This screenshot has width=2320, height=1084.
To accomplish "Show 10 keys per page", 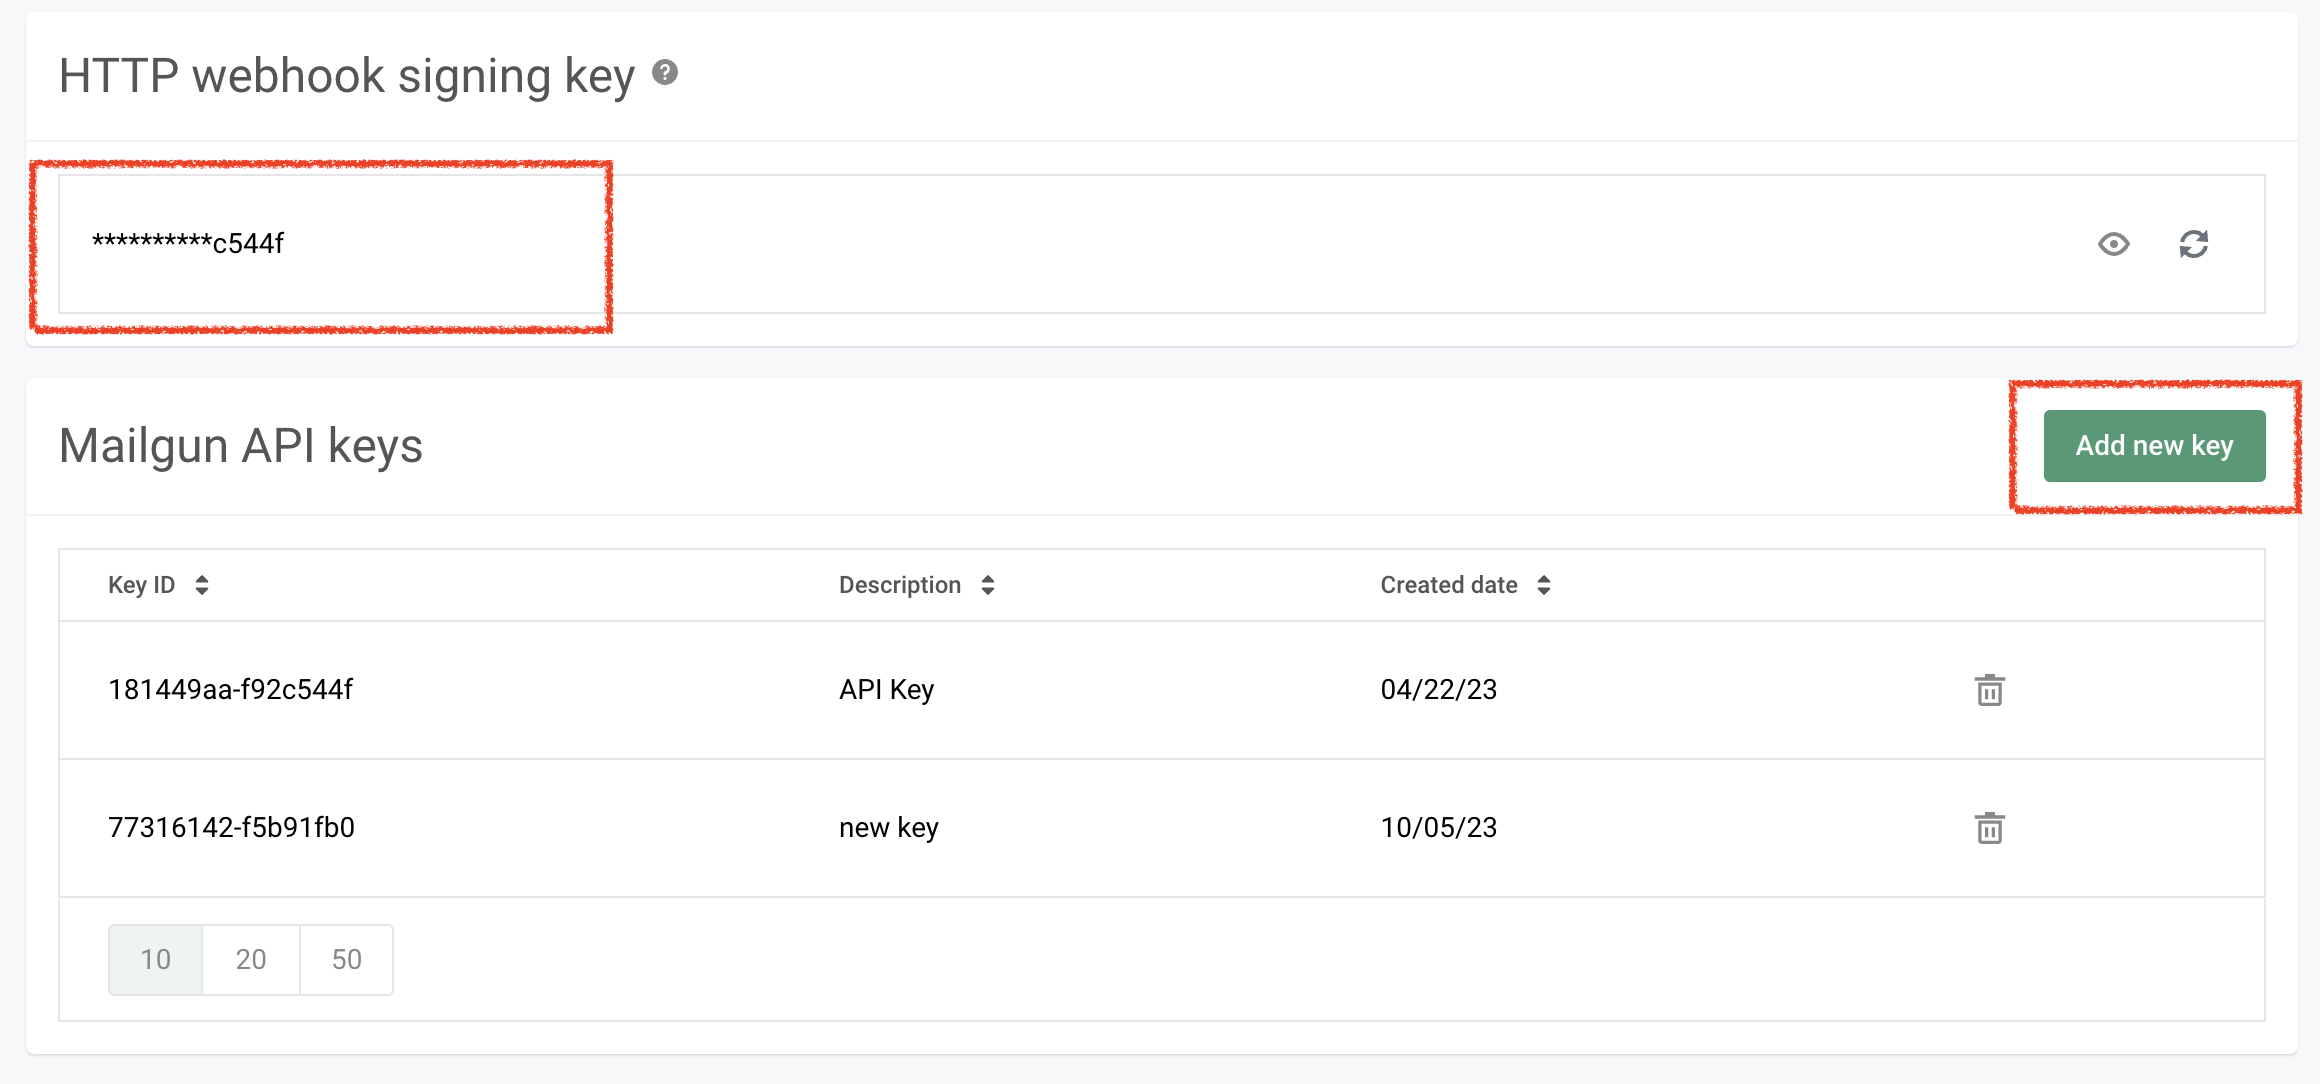I will click(156, 960).
